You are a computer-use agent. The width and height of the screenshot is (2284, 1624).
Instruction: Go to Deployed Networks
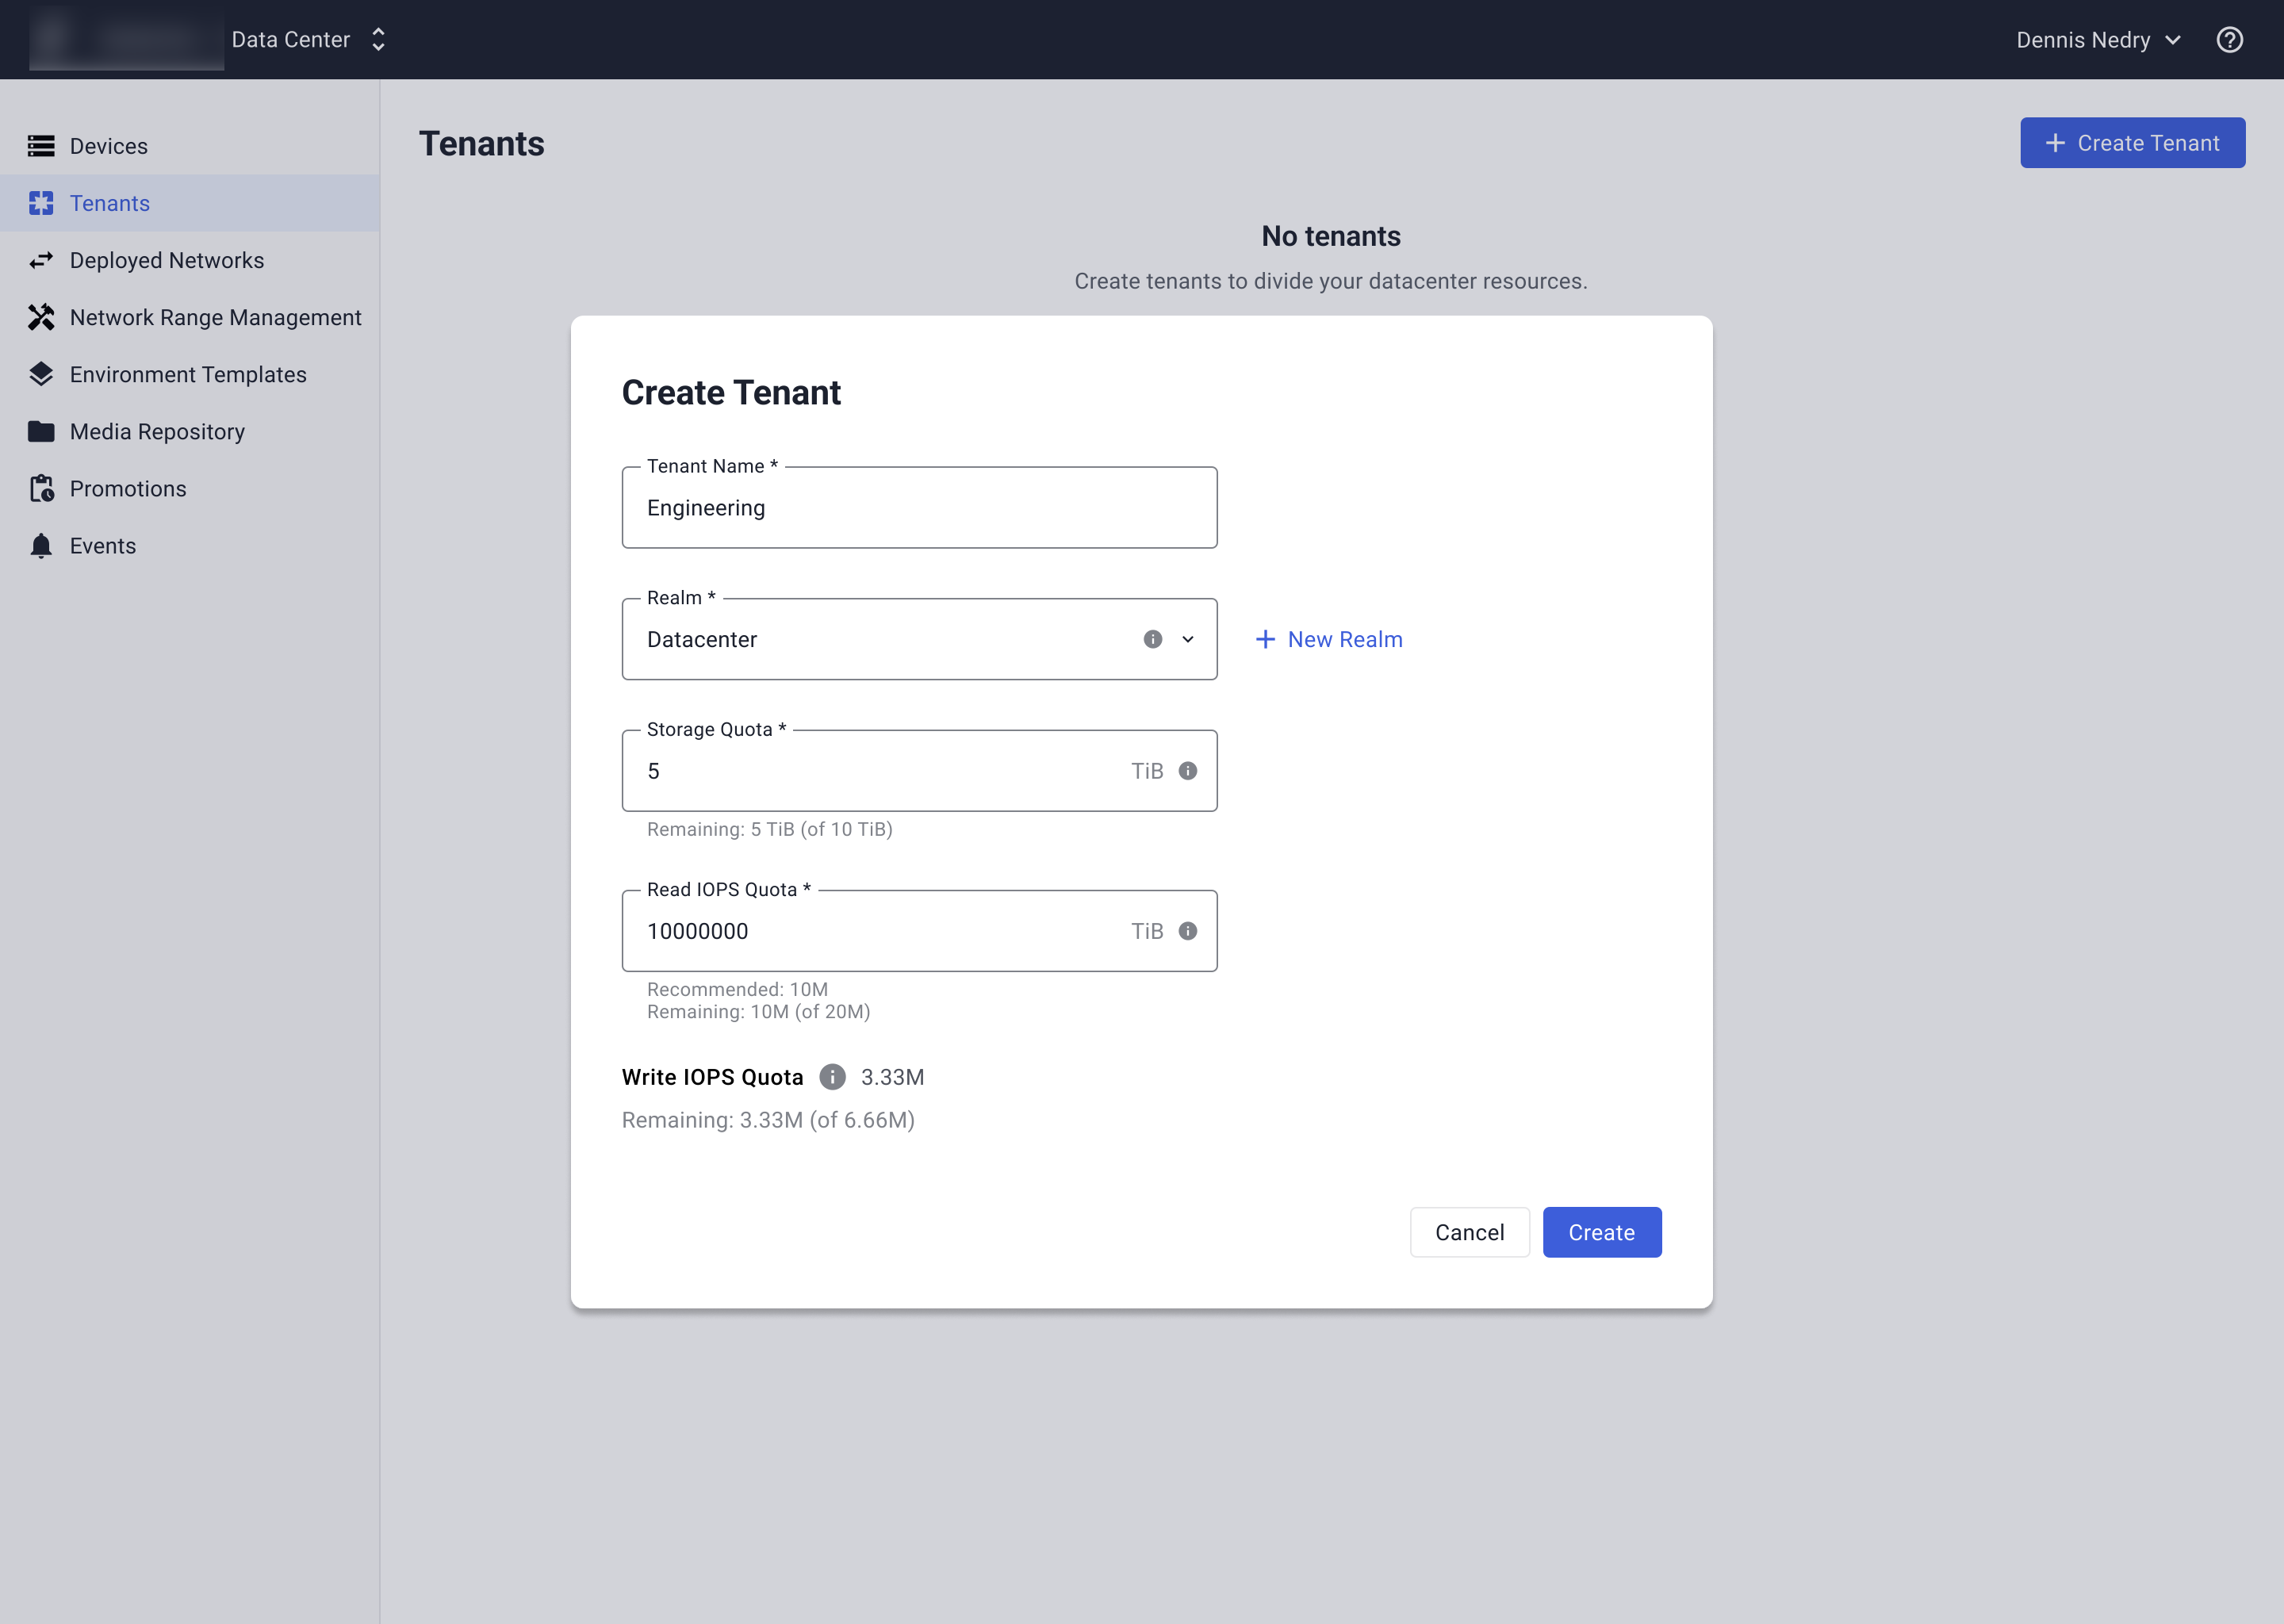167,260
